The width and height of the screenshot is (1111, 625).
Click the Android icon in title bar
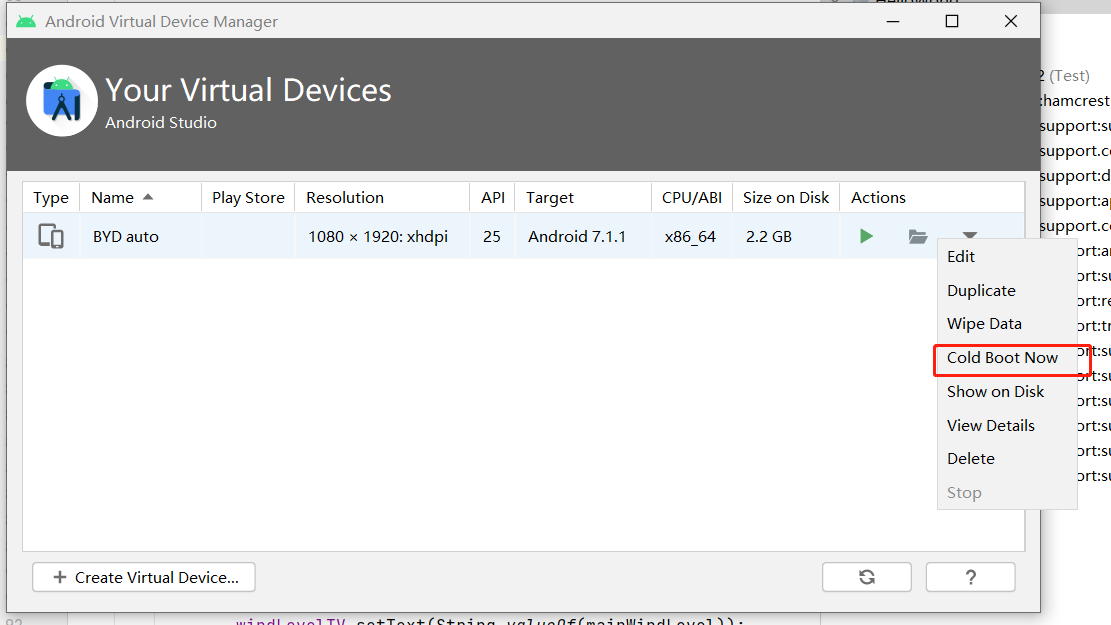[x=26, y=21]
